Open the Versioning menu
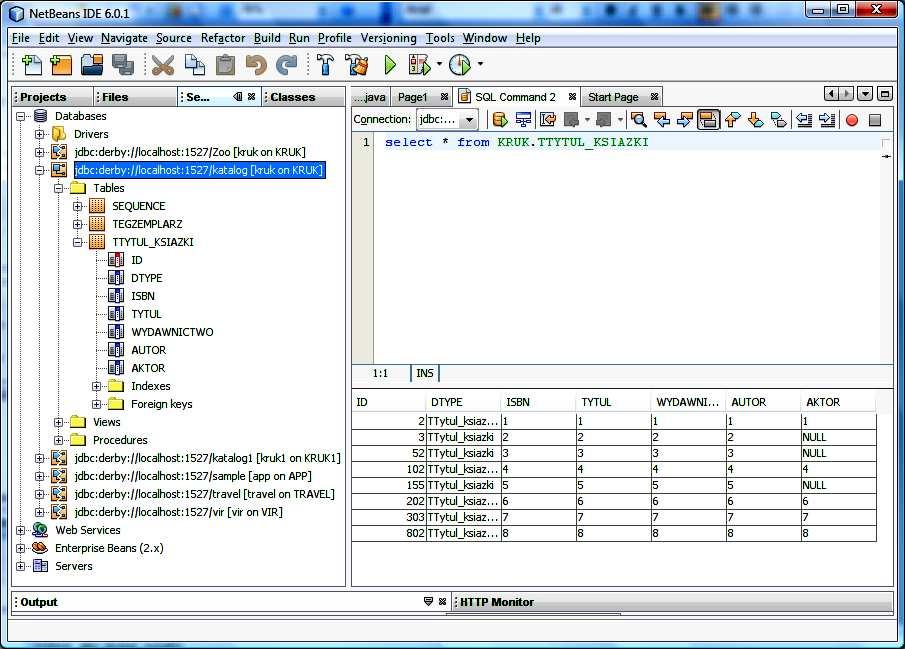 (x=388, y=38)
